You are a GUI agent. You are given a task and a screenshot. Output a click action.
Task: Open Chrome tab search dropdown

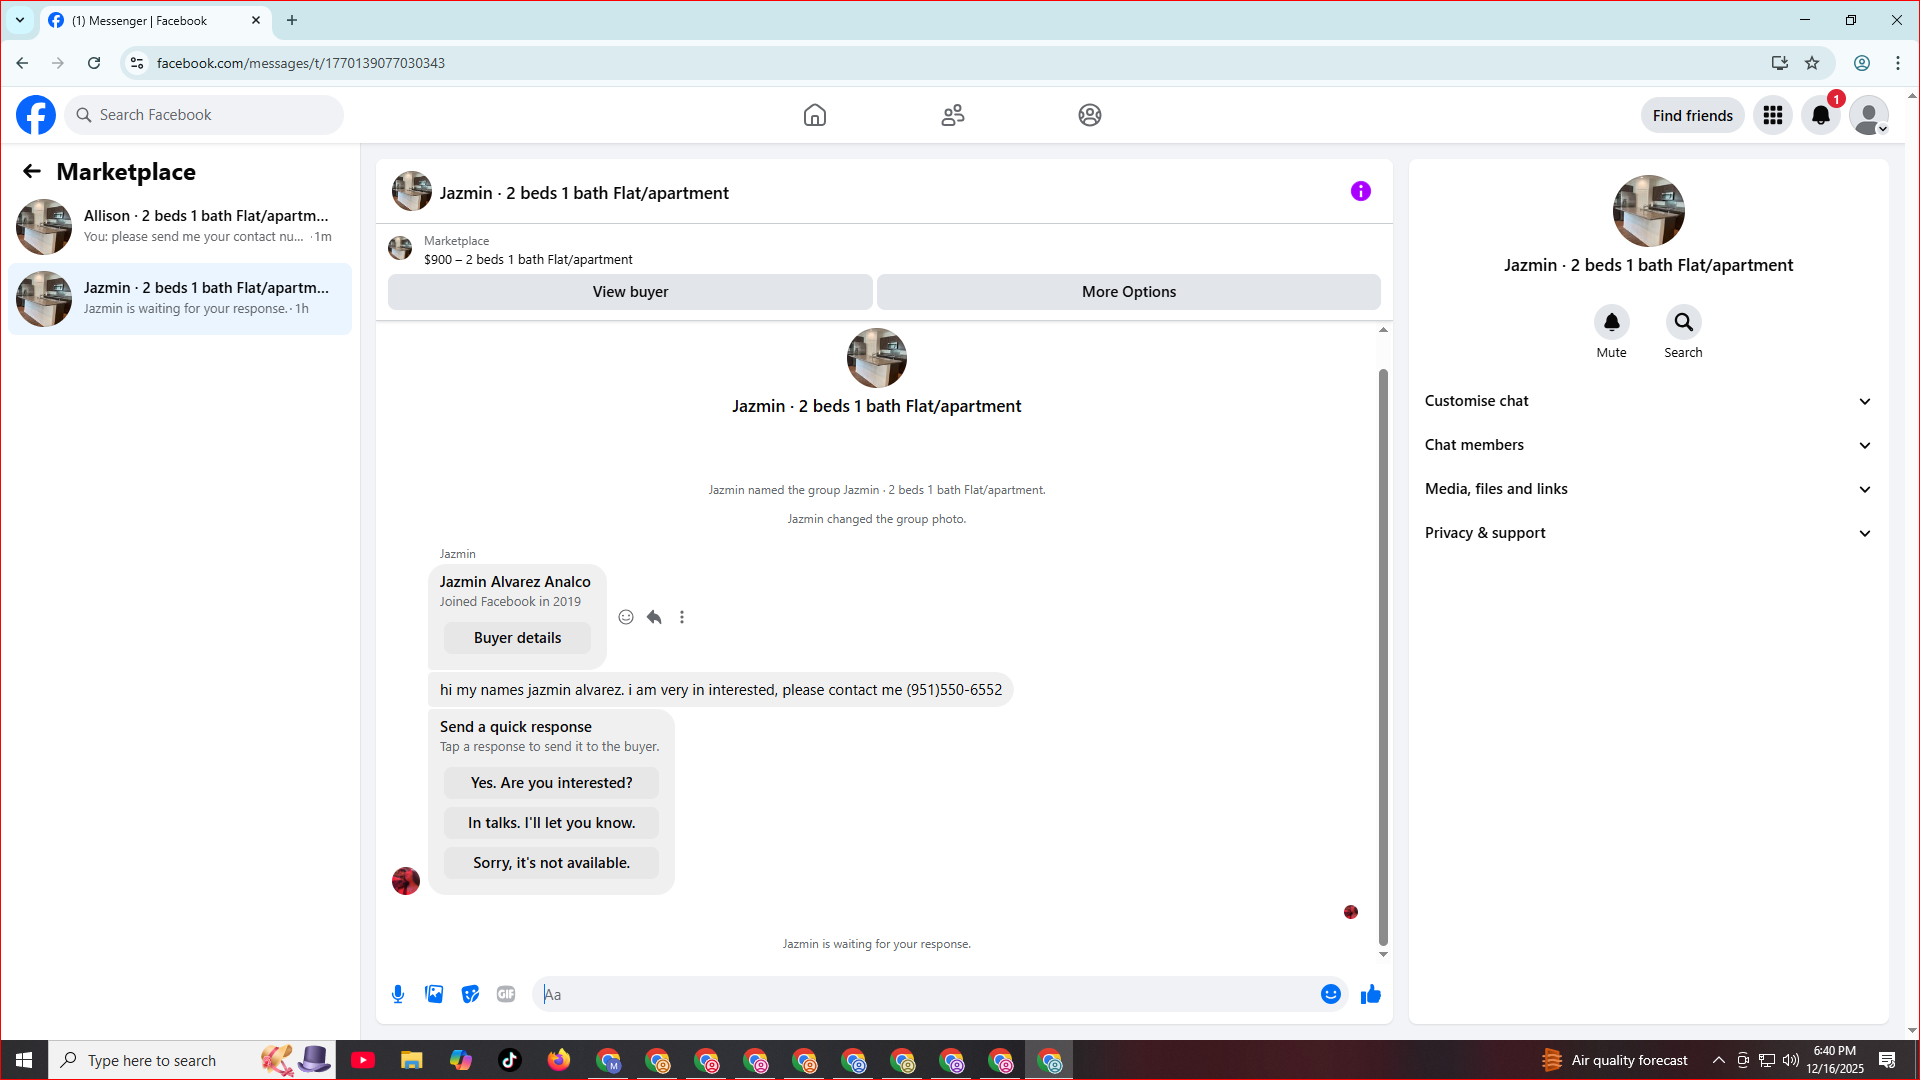[20, 20]
